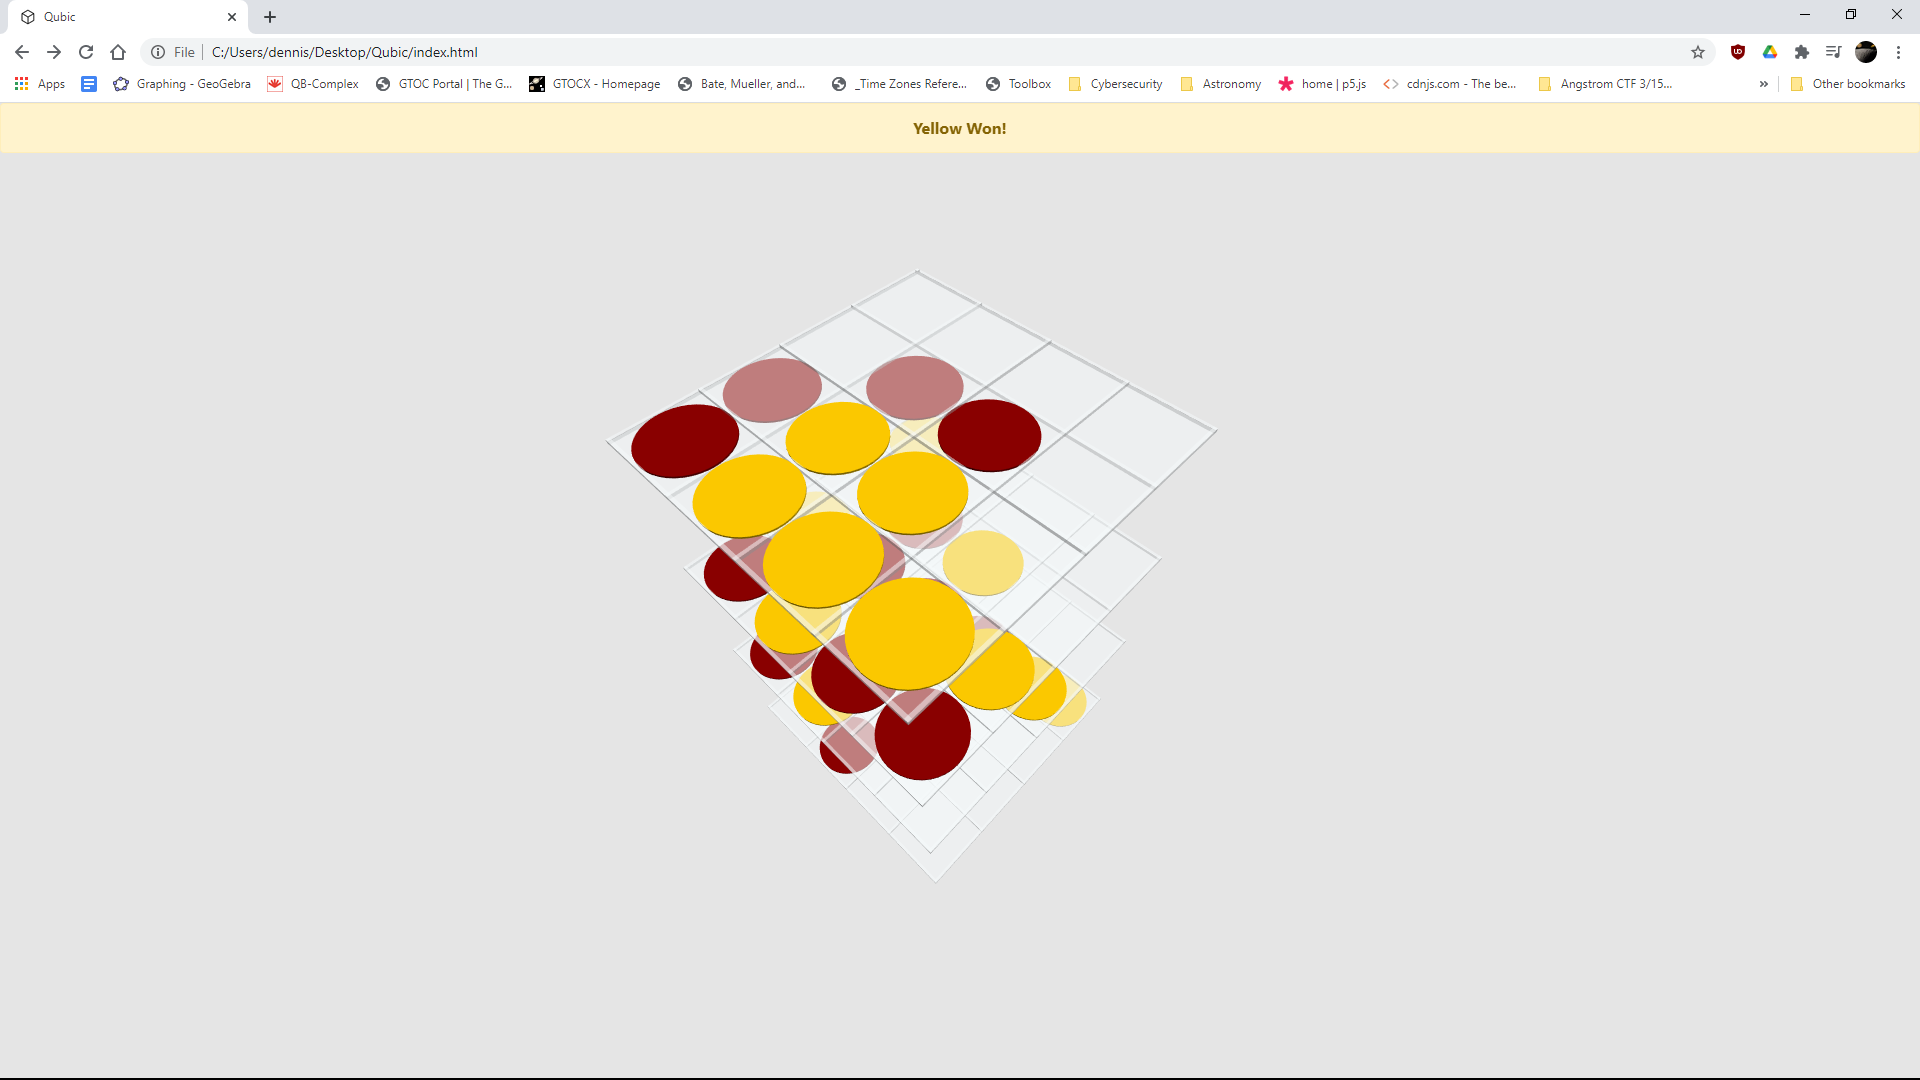Click the Home icon in toolbar
1920x1080 pixels.
click(118, 52)
